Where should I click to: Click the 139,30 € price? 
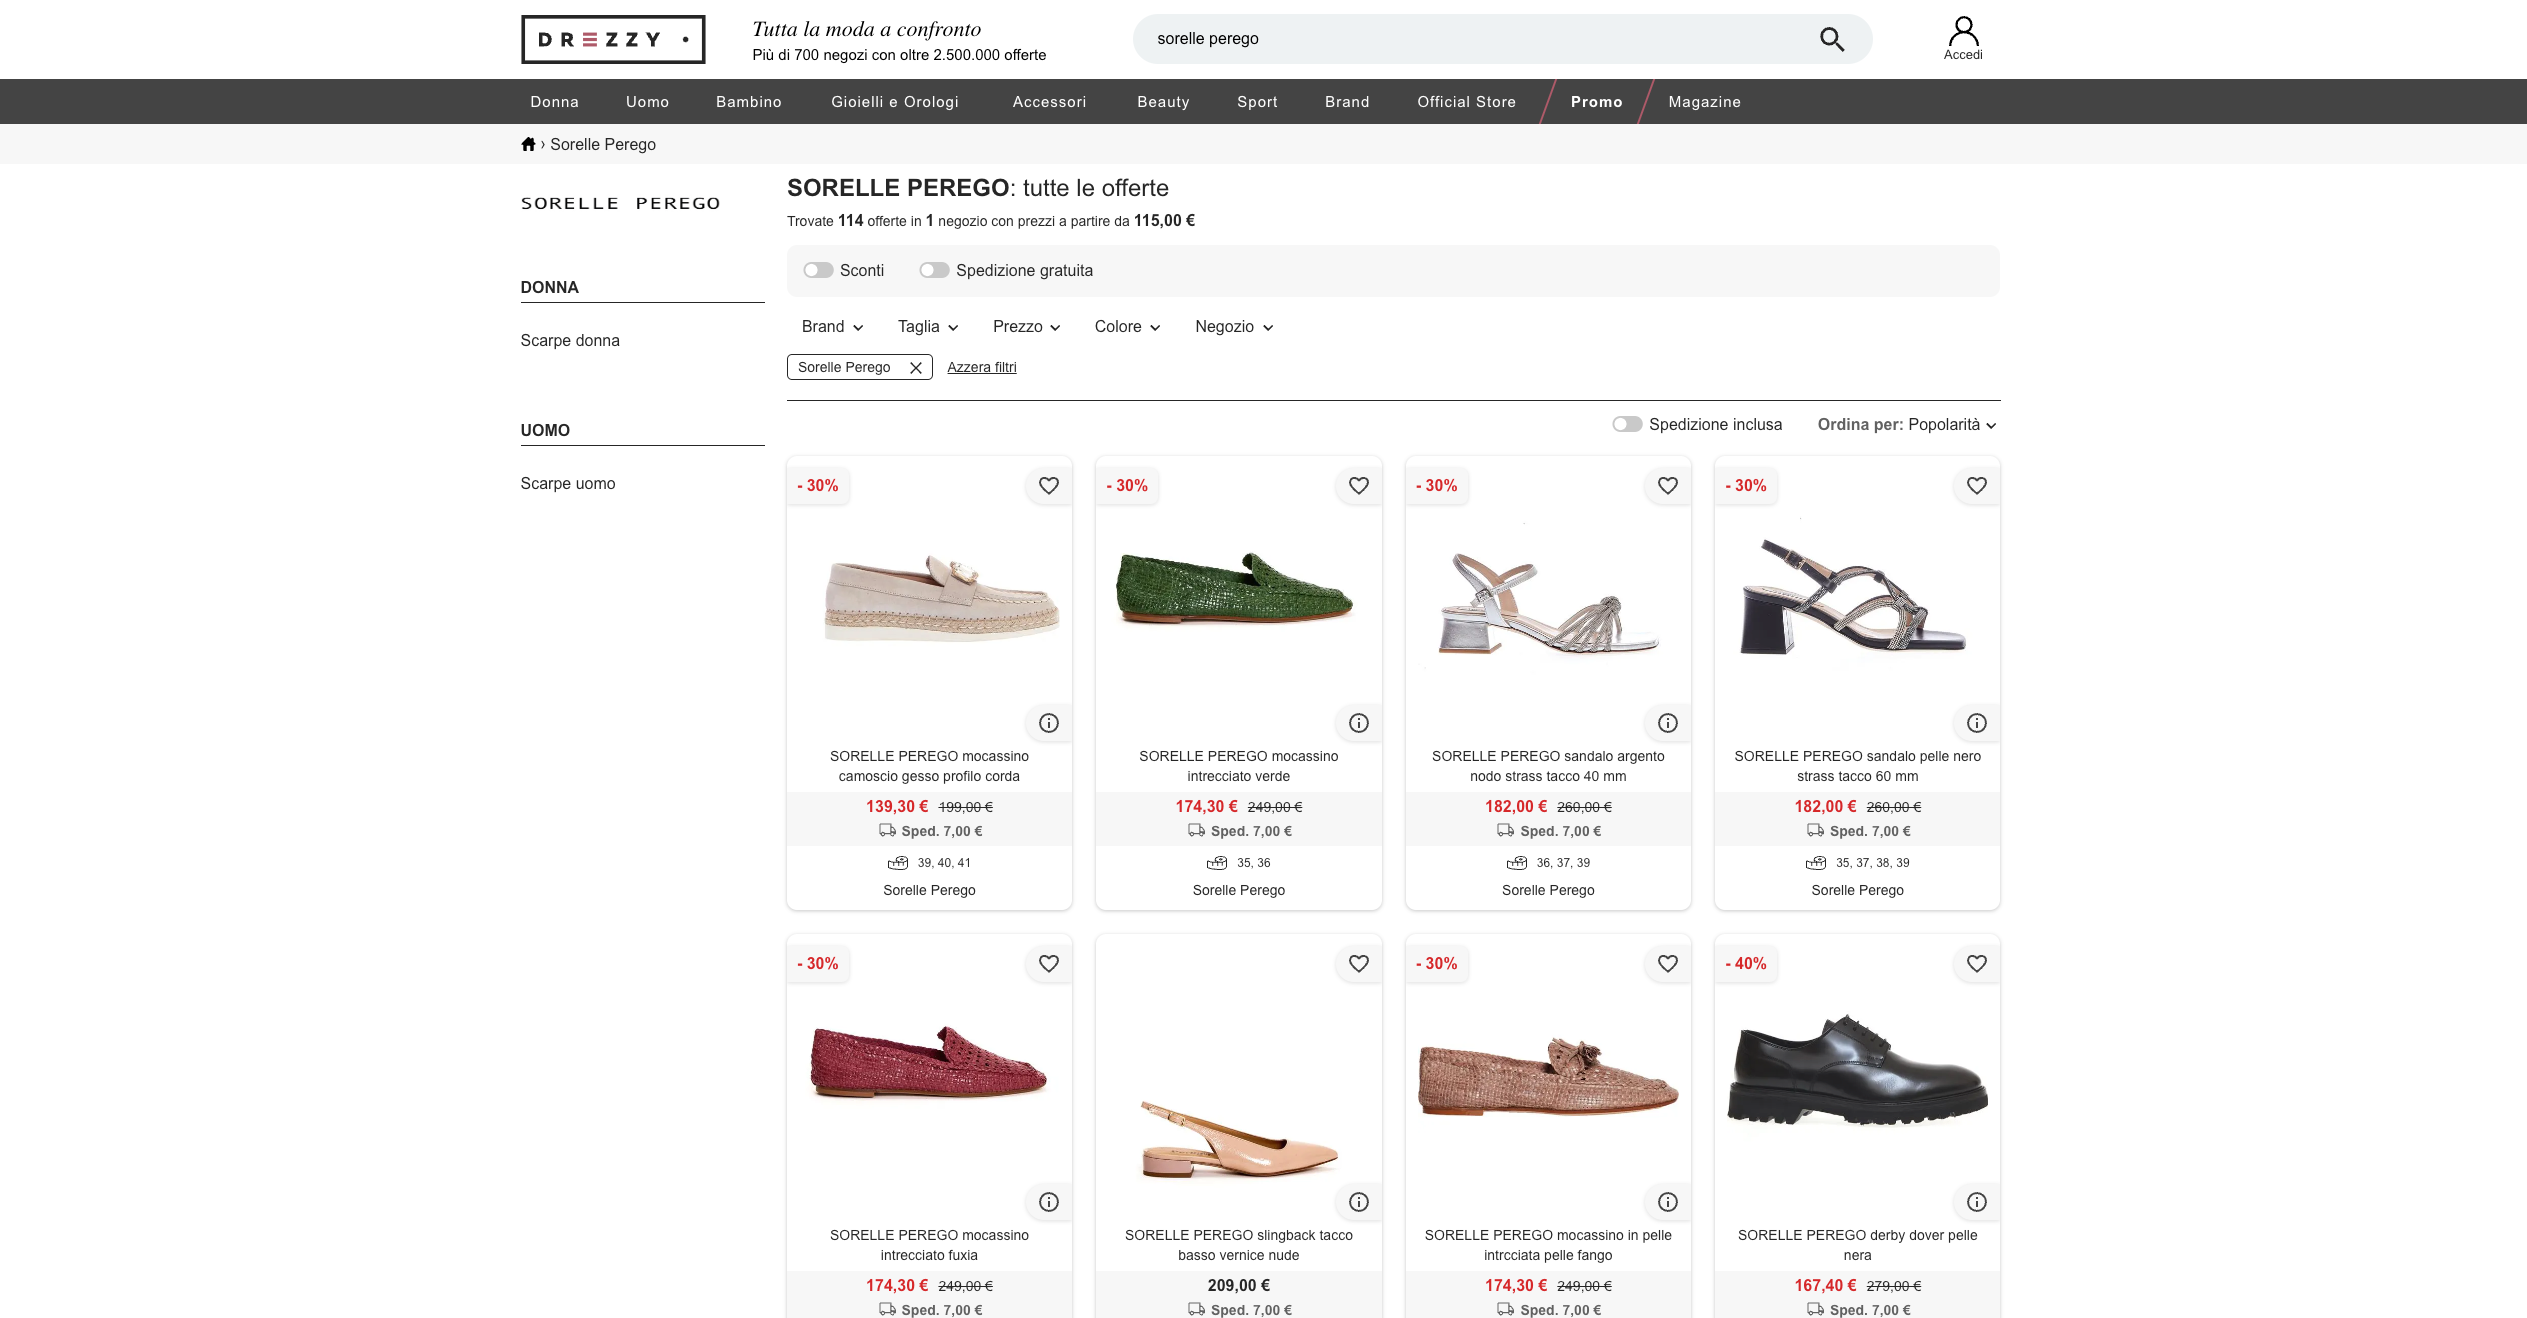point(897,806)
